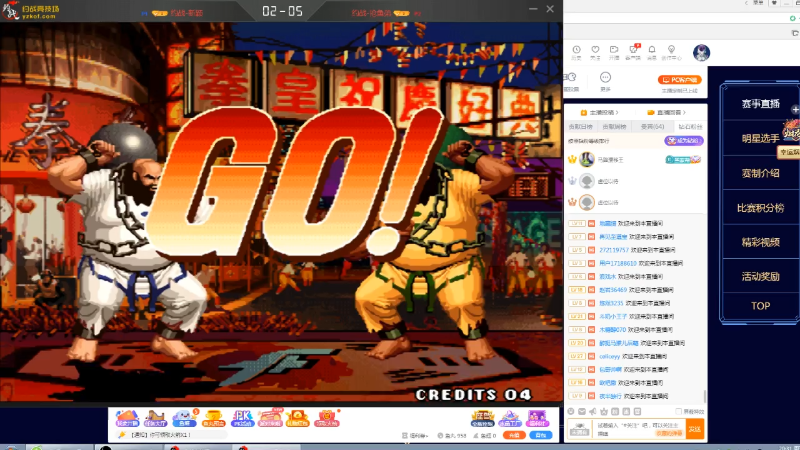Select 赛事直播 in right menu
Image resolution: width=800 pixels, height=450 pixels.
coord(760,104)
